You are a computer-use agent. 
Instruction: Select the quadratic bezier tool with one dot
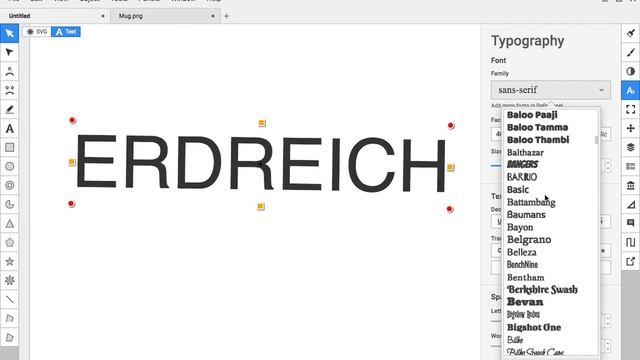pyautogui.click(x=9, y=71)
